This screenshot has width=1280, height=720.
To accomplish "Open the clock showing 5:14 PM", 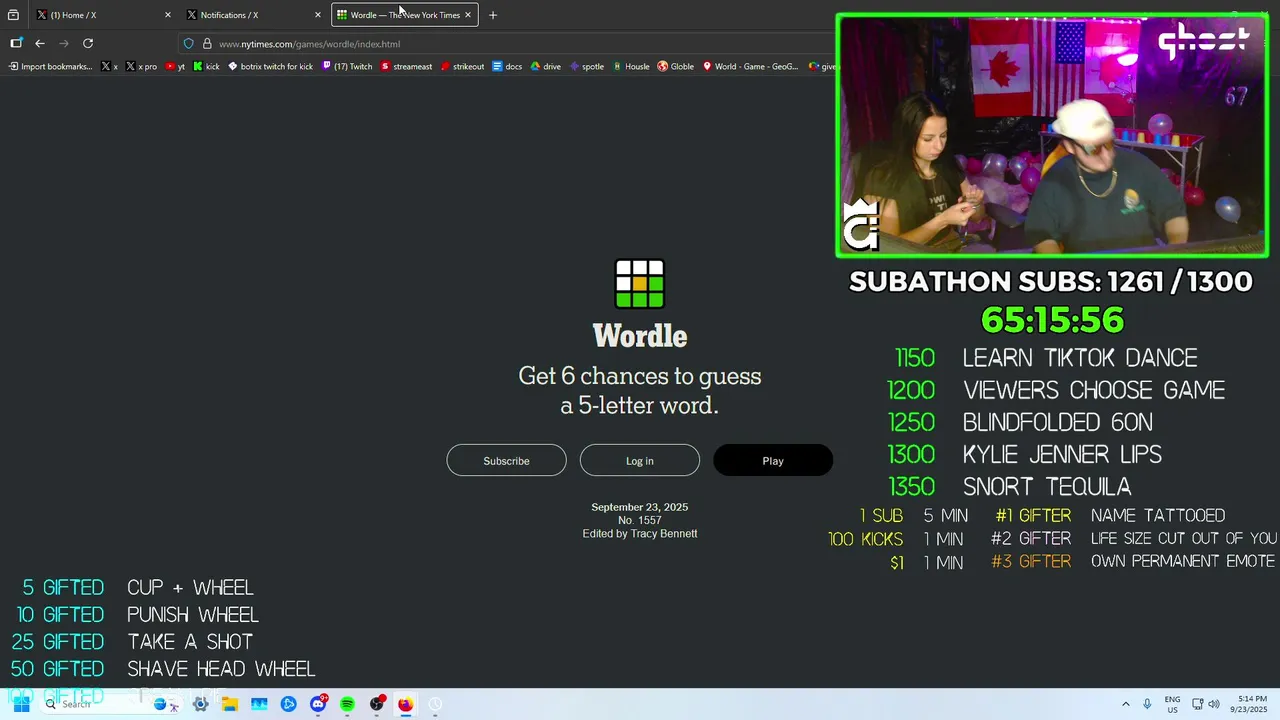I will pyautogui.click(x=1251, y=704).
